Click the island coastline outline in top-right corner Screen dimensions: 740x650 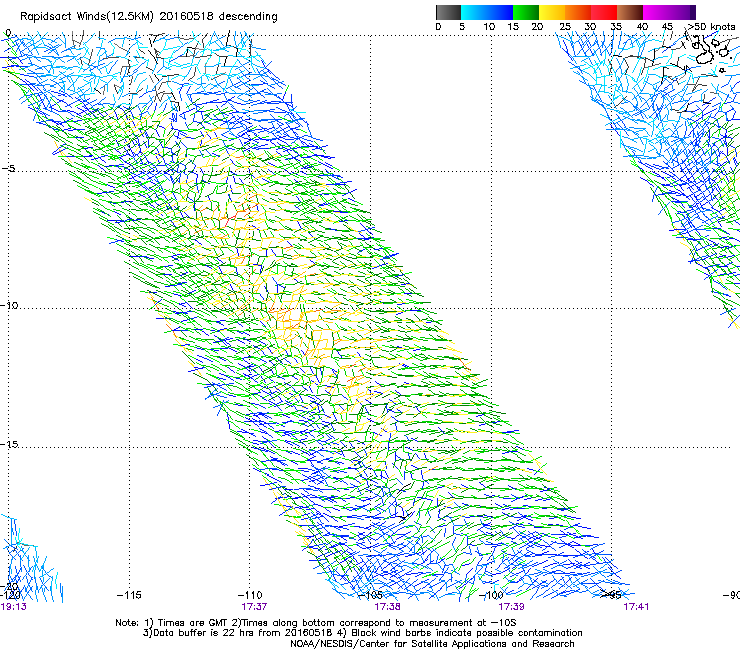pos(705,56)
